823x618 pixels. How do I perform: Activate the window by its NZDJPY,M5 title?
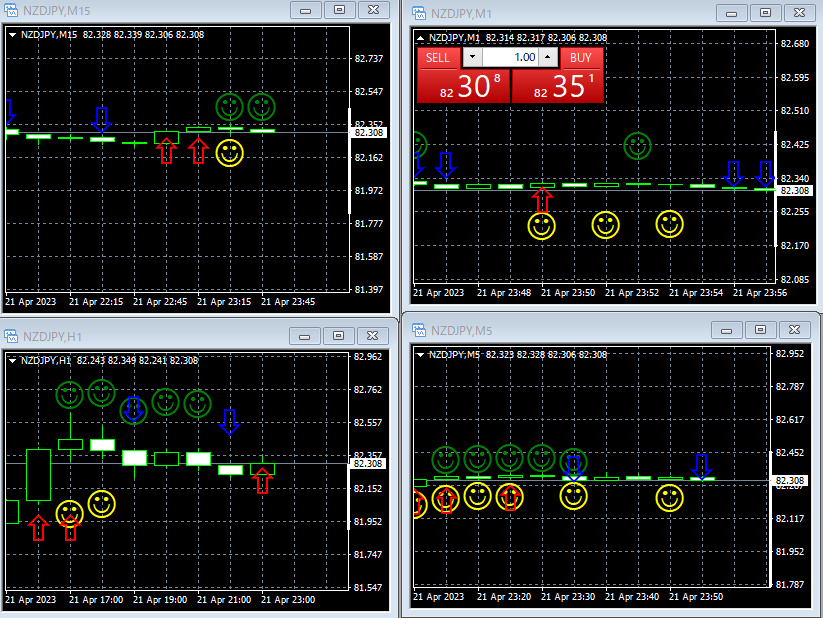click(x=461, y=331)
